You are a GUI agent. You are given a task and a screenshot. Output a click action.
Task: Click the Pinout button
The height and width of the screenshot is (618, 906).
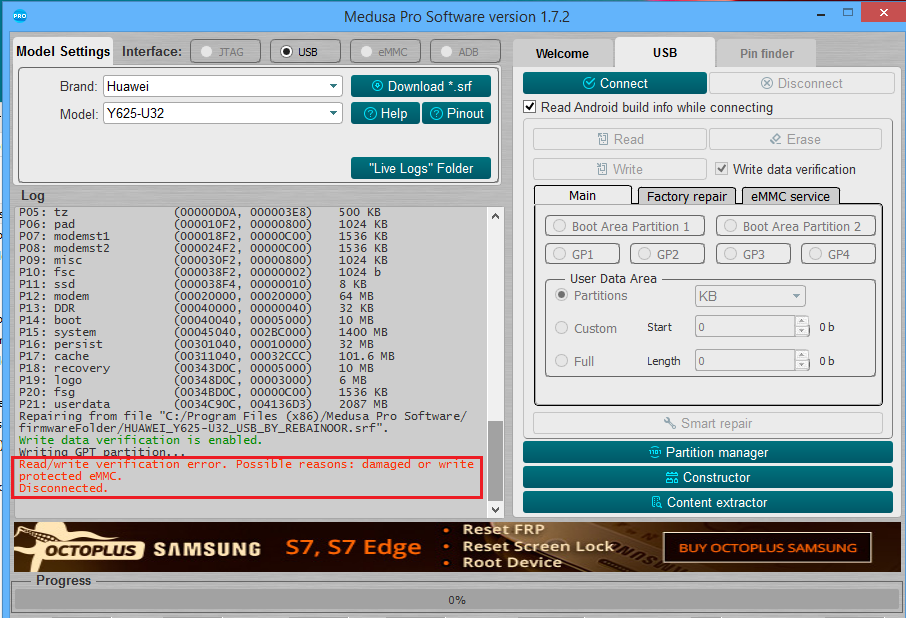456,113
